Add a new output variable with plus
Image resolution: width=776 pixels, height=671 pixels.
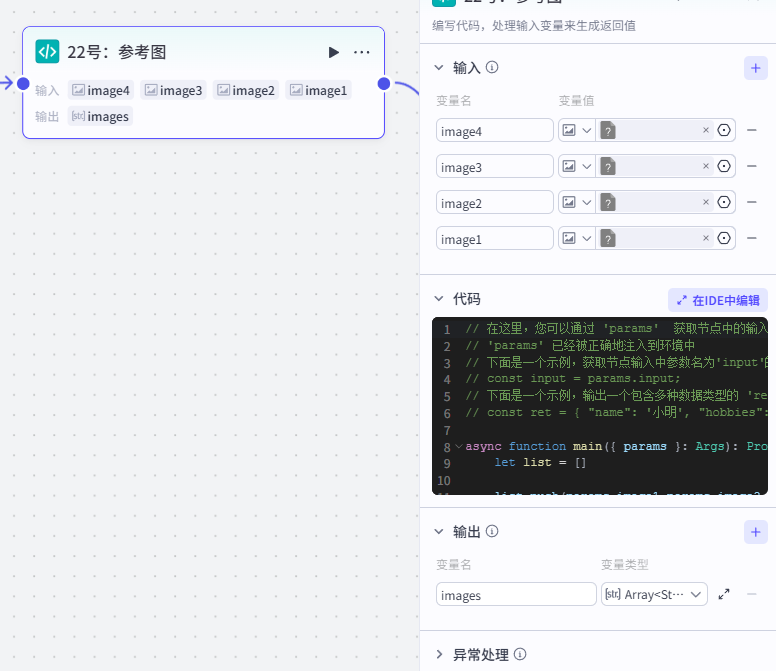pyautogui.click(x=755, y=532)
